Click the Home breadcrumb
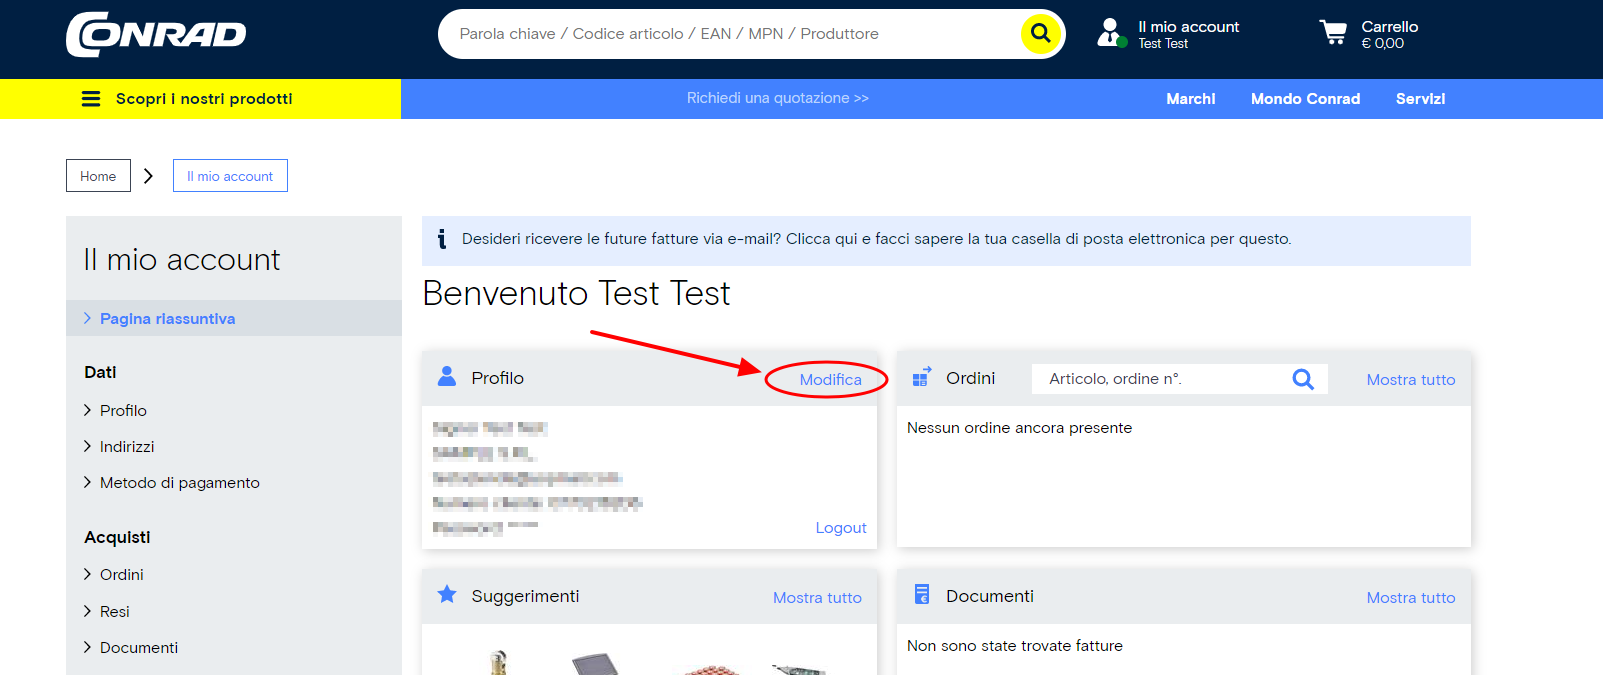 click(x=98, y=176)
